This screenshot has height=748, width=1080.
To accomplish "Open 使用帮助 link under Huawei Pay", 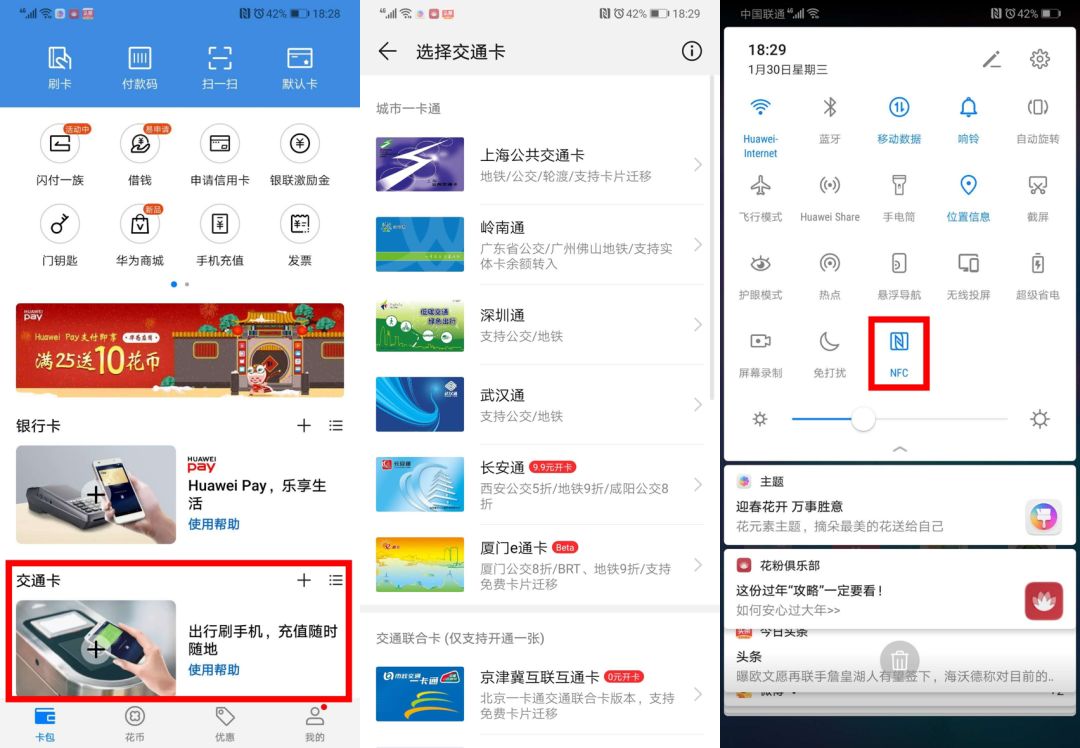I will coord(214,524).
